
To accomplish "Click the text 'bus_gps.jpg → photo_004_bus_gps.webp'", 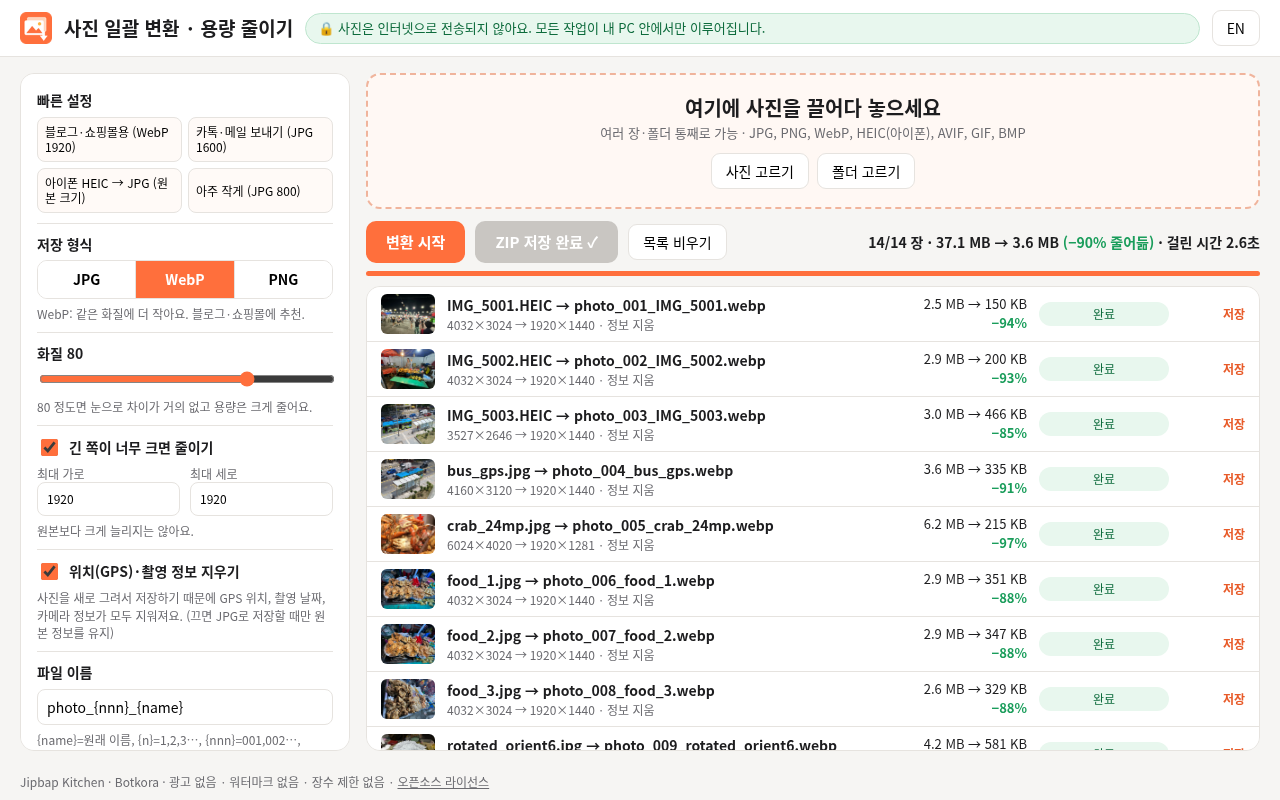I will pos(590,470).
